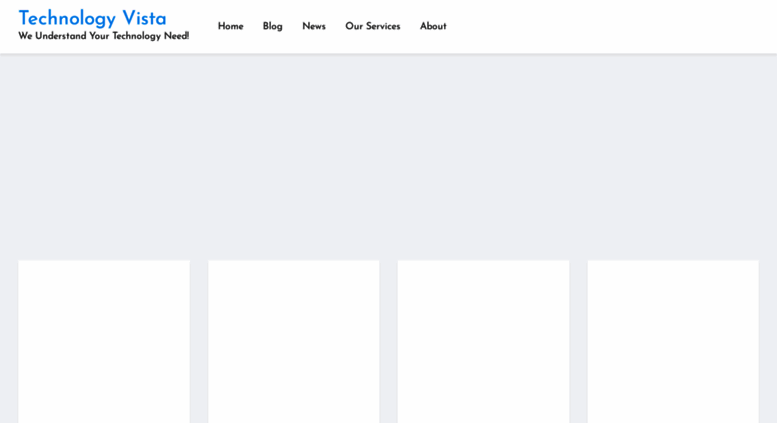Open the Technology Vista site title link
Screen dimensions: 777x423
(92, 19)
